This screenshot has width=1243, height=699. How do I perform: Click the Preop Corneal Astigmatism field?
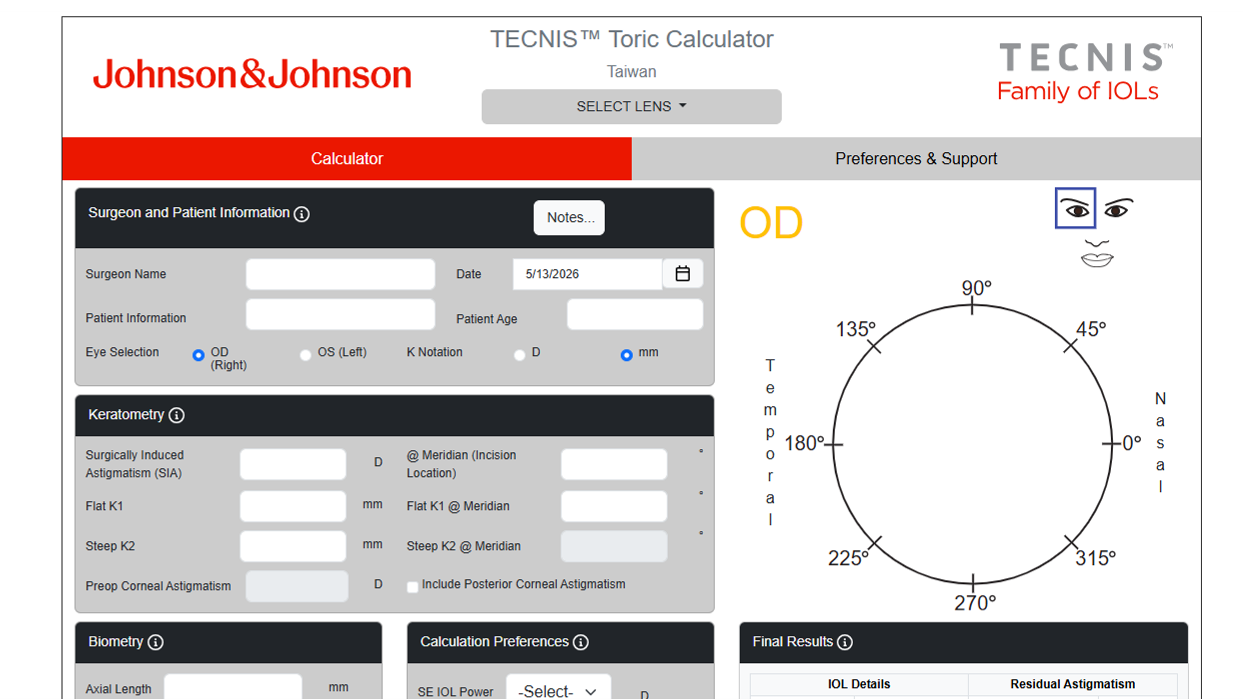pos(297,586)
